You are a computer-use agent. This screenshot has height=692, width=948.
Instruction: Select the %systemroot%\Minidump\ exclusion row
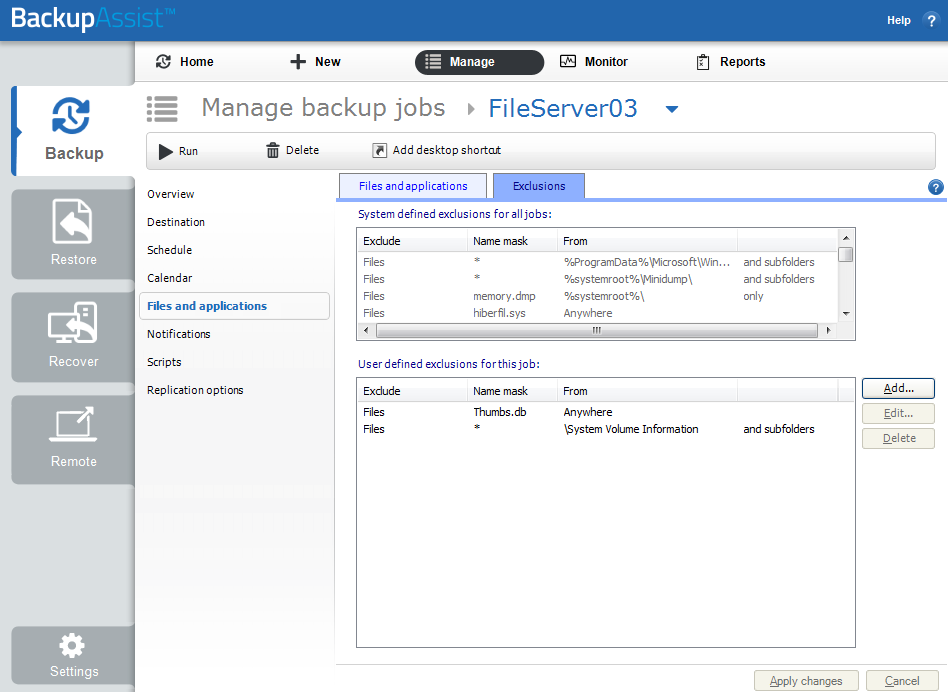point(597,279)
